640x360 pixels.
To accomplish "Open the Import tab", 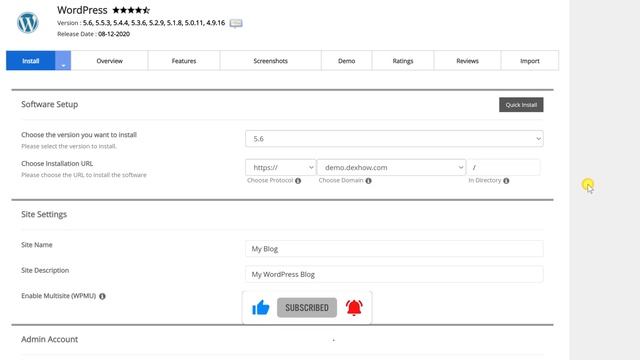I will click(x=530, y=61).
